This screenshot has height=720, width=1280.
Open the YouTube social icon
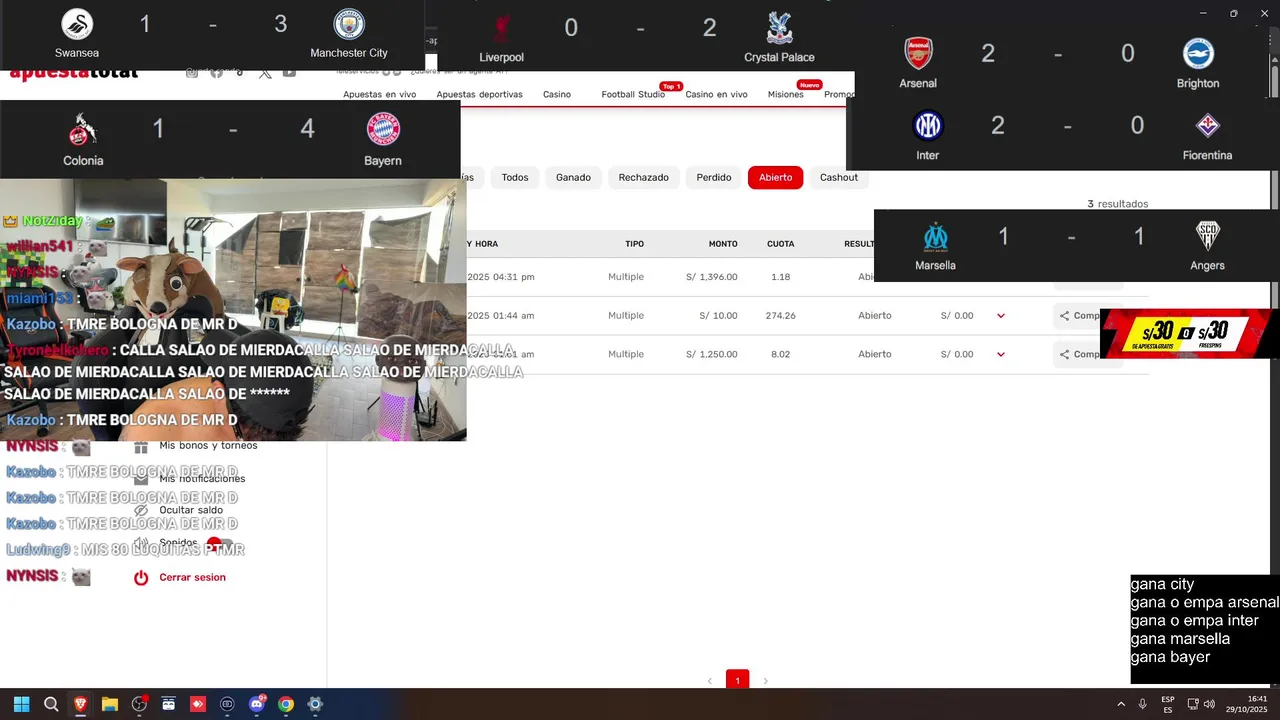(x=289, y=72)
